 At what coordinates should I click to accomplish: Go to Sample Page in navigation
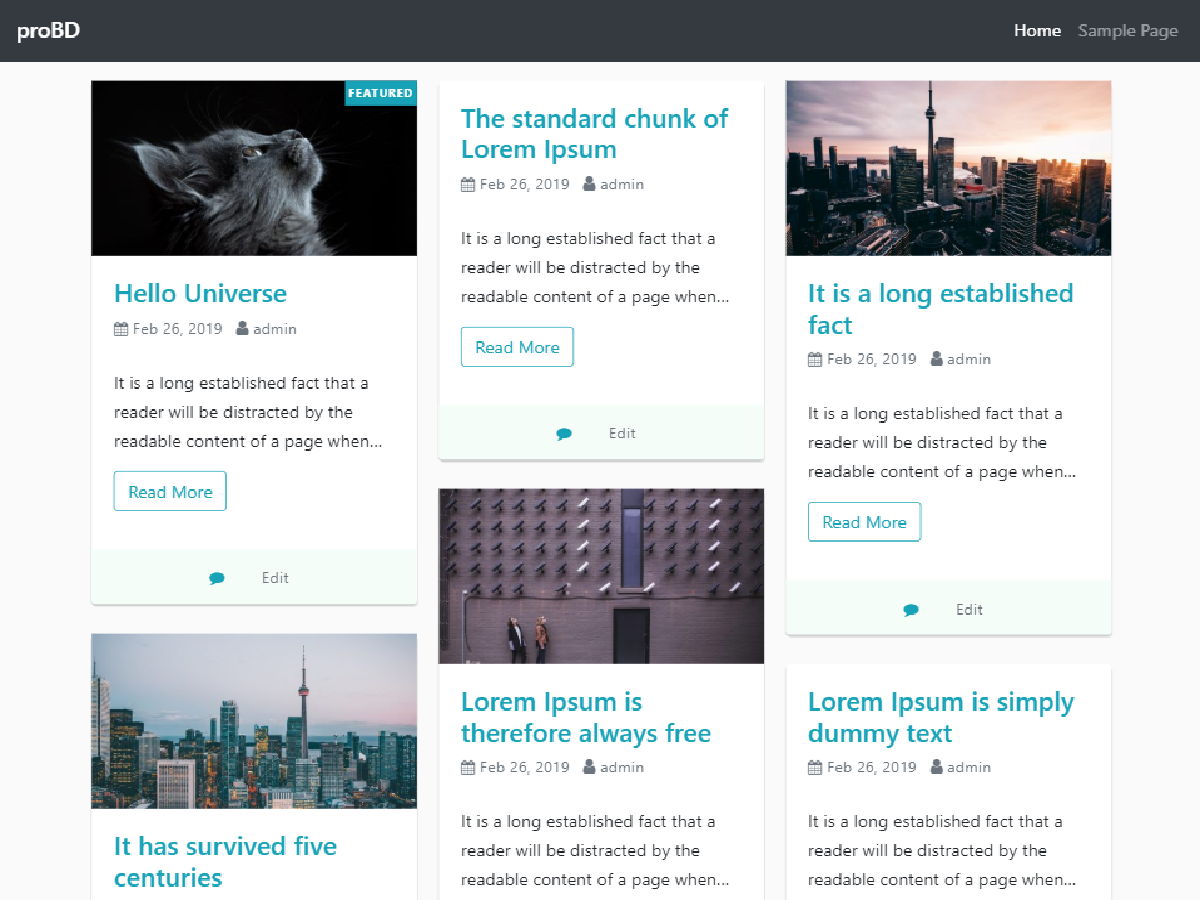click(x=1128, y=30)
